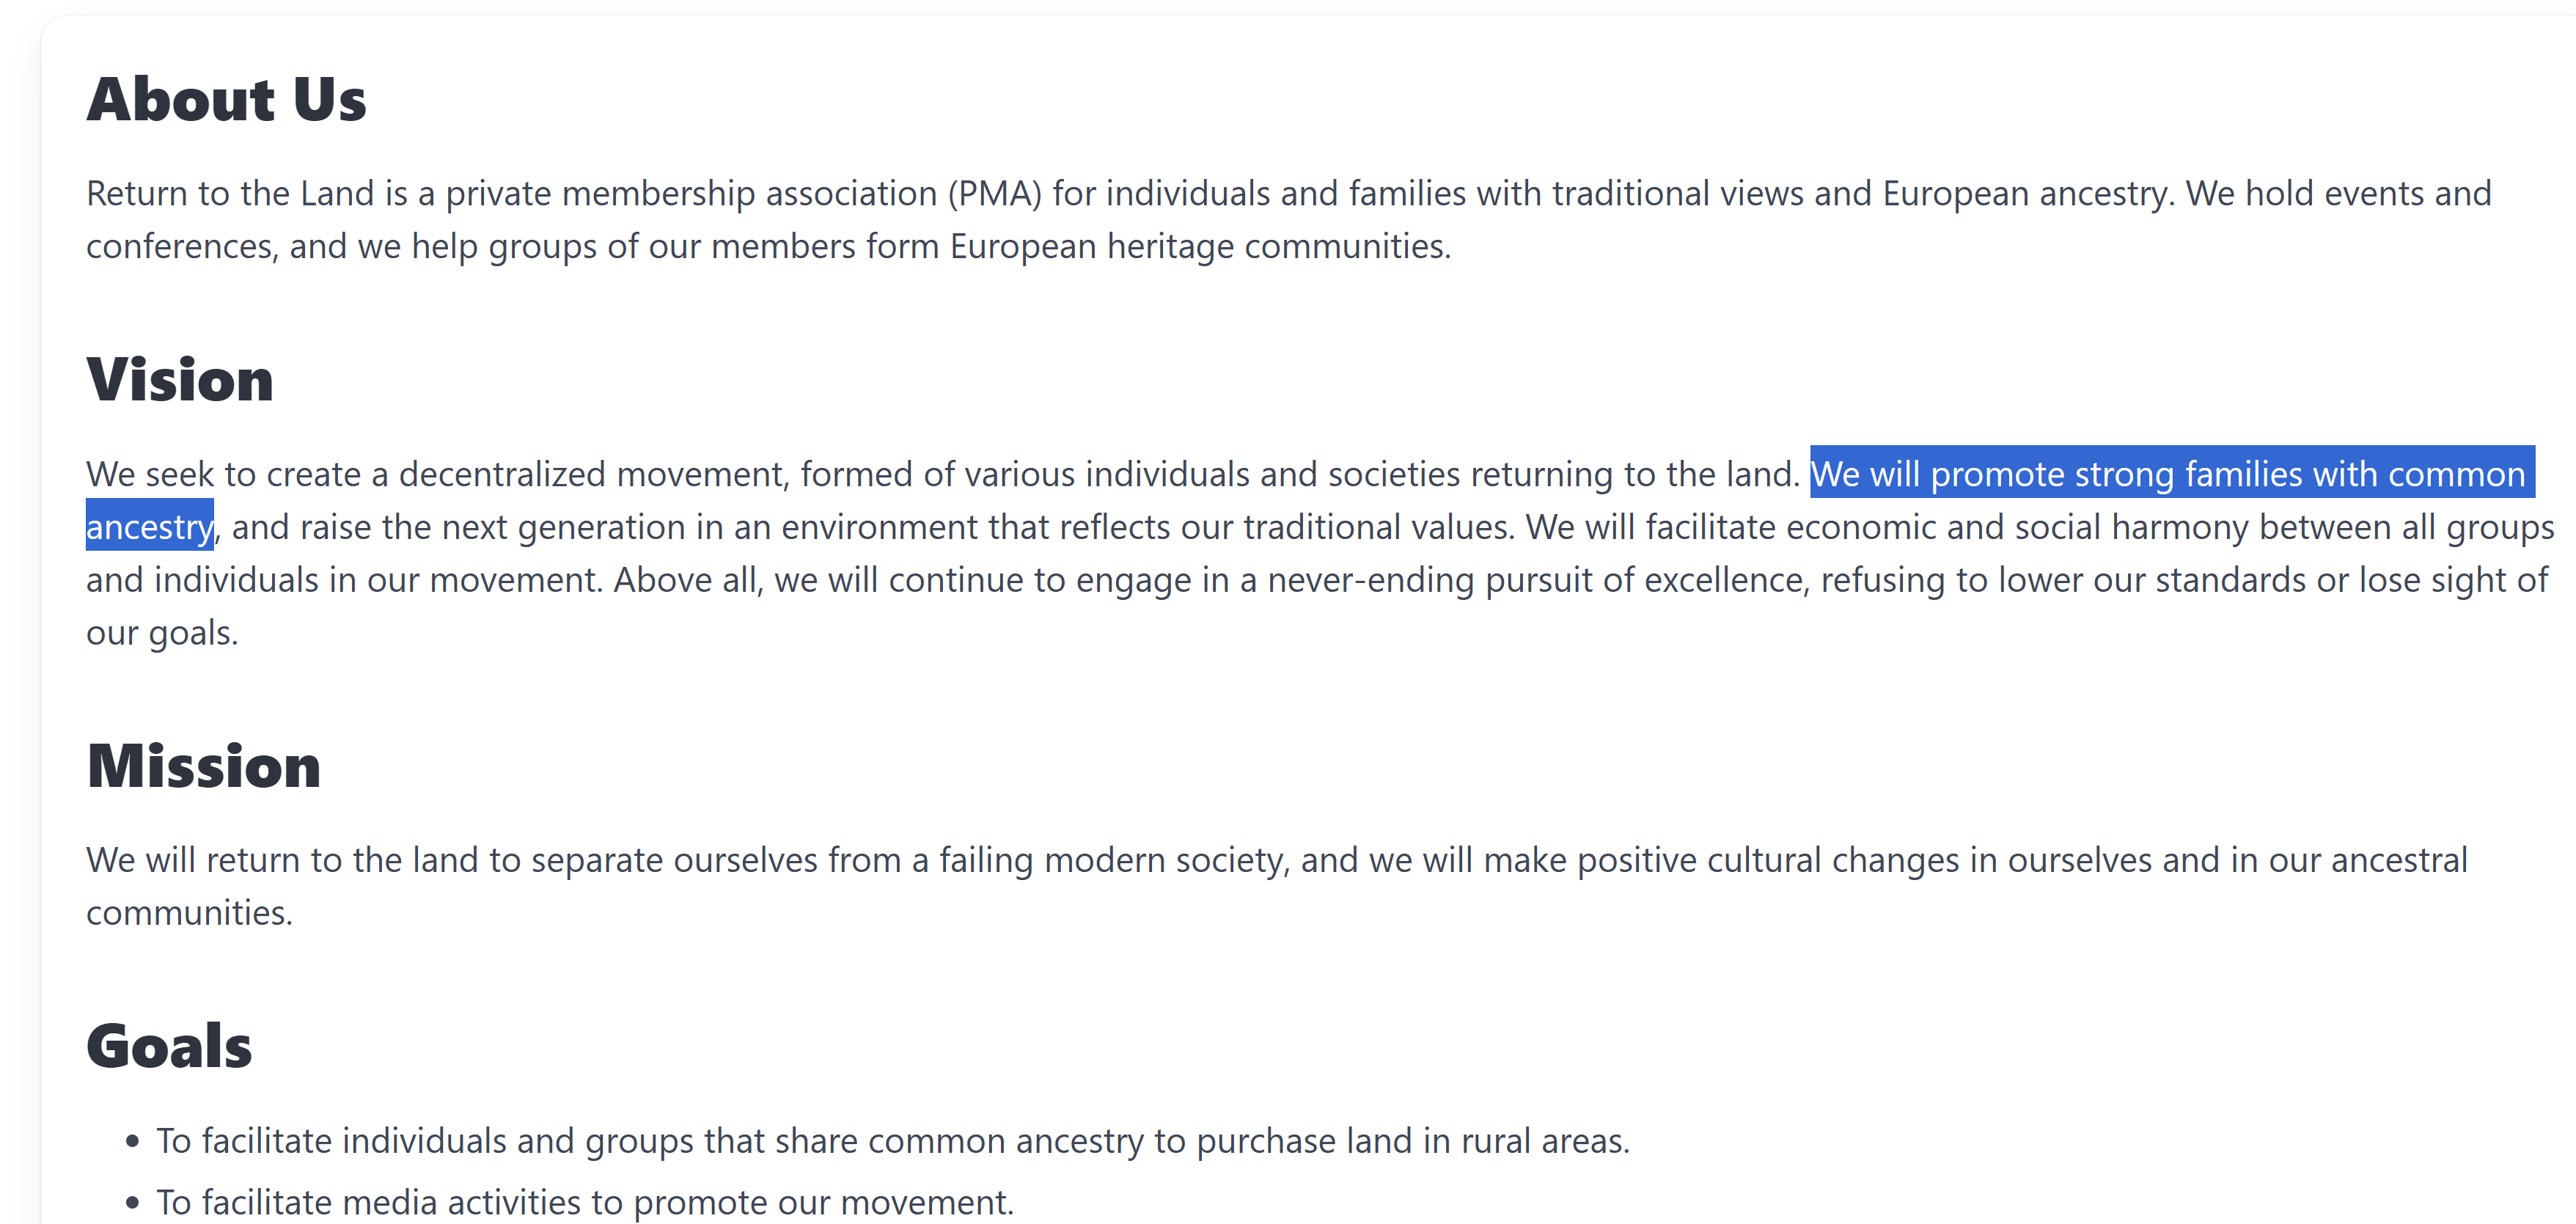Click the word 'communities.' ending the Mission paragraph
Image resolution: width=2576 pixels, height=1224 pixels.
click(189, 912)
